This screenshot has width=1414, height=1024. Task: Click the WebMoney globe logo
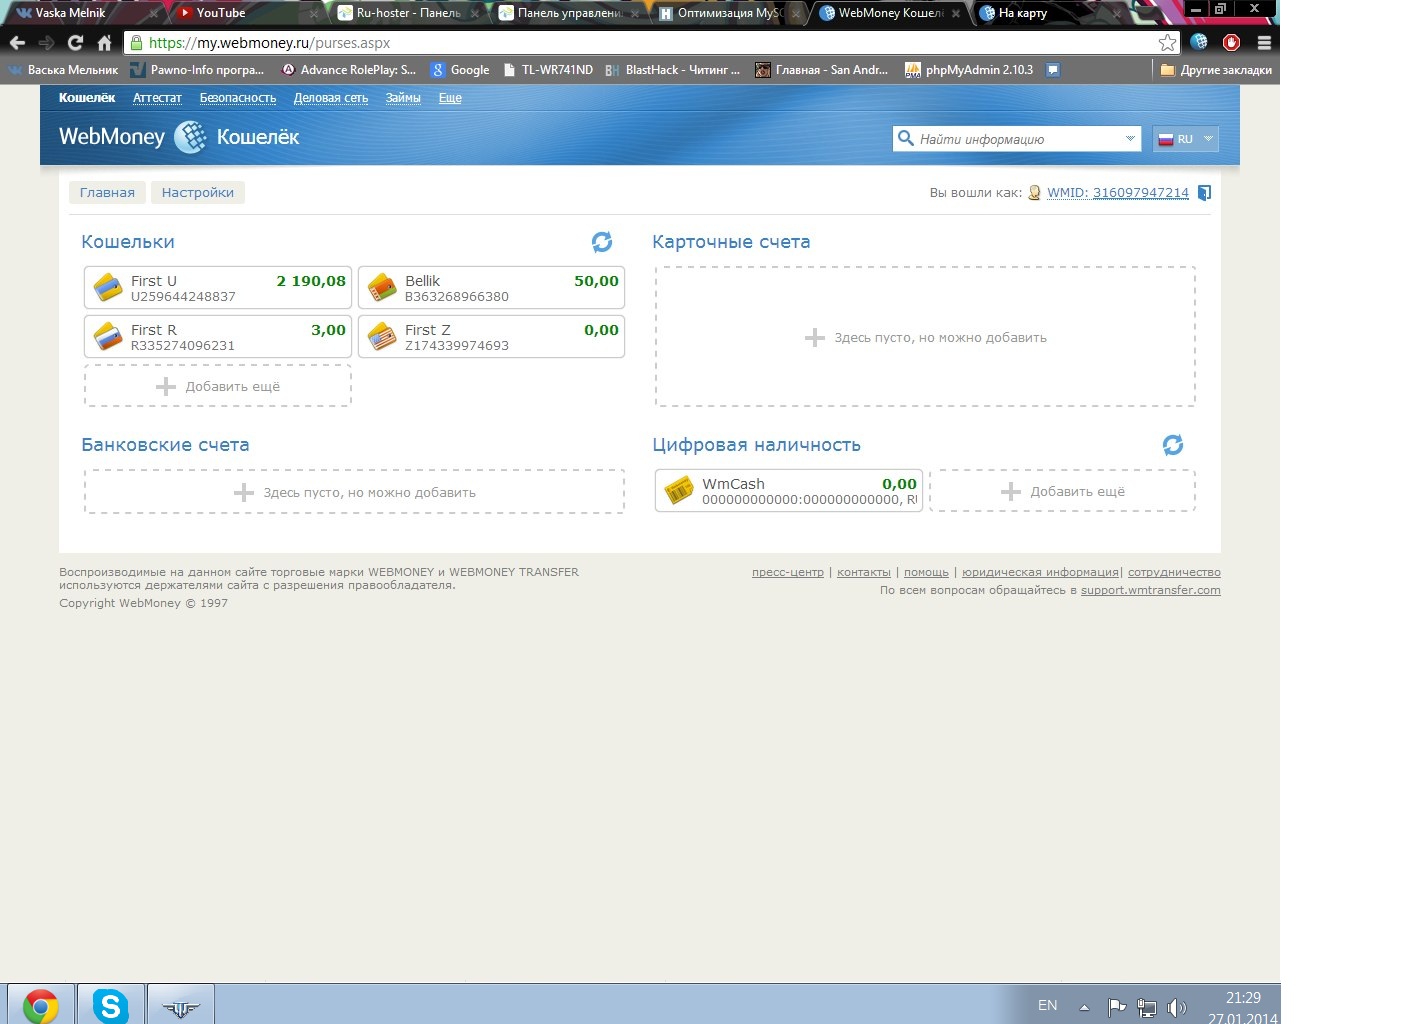click(x=190, y=137)
